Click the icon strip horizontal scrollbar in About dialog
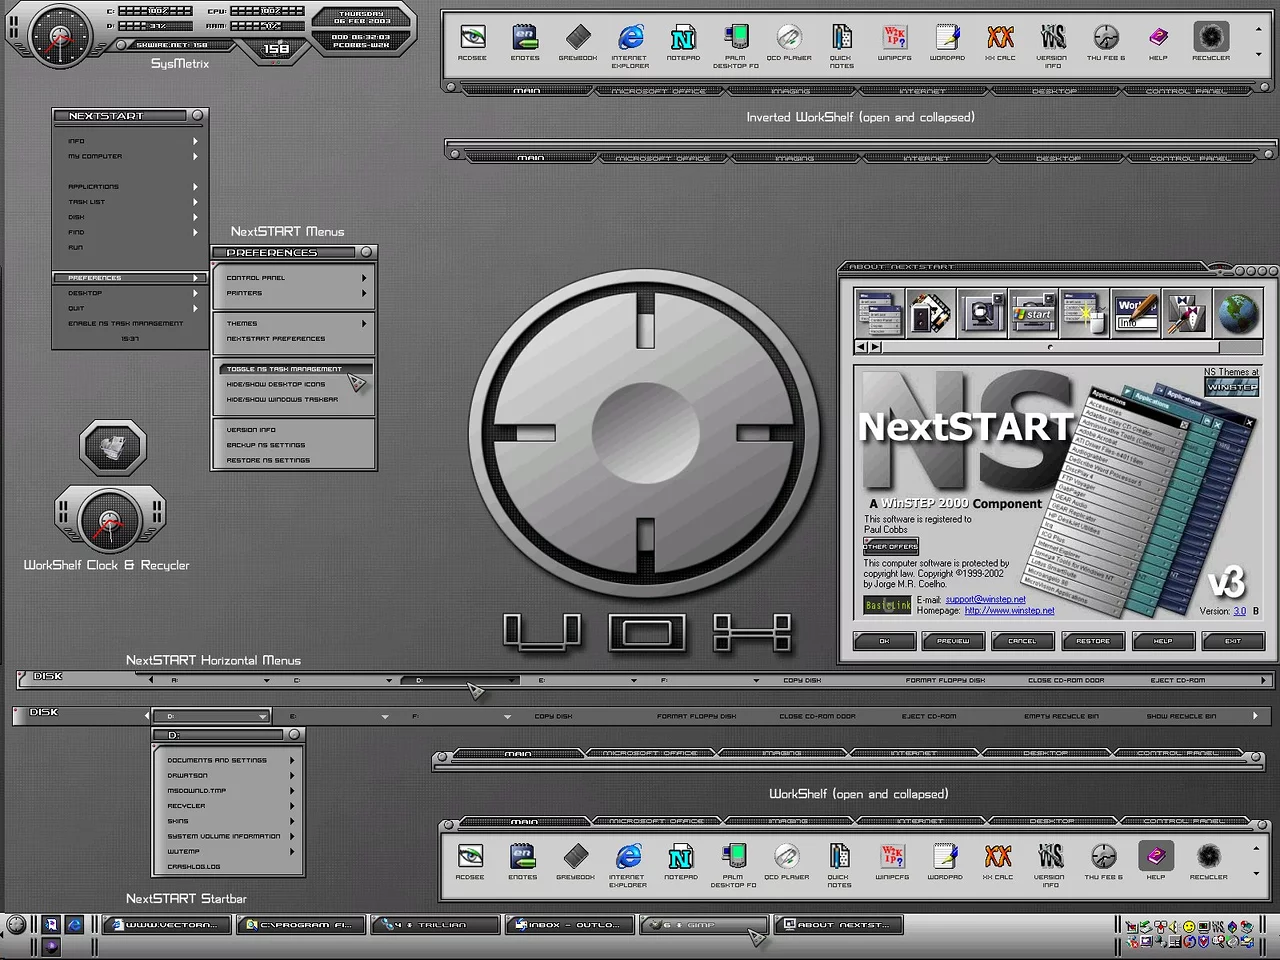The width and height of the screenshot is (1280, 960). 1050,347
